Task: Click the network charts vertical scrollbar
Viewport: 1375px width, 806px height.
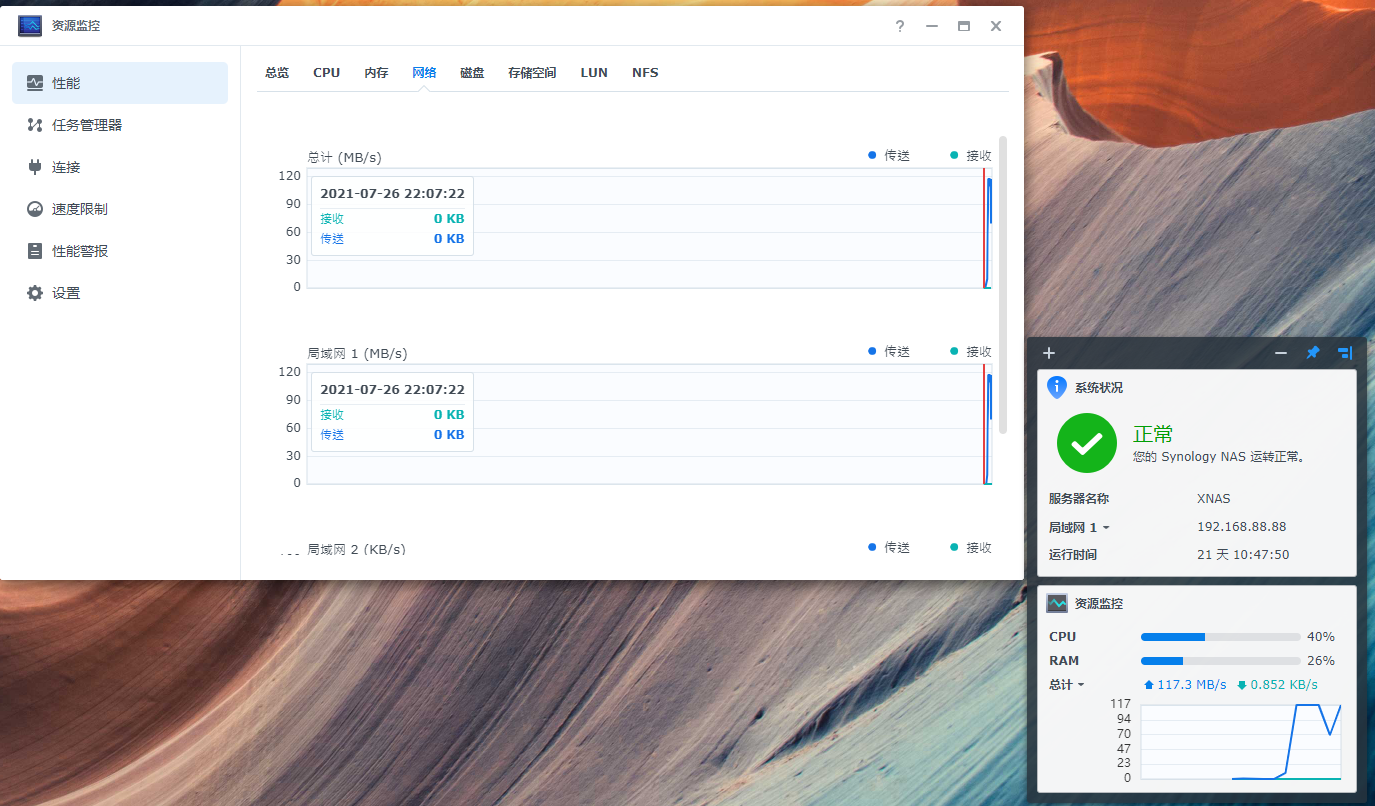Action: point(1003,285)
